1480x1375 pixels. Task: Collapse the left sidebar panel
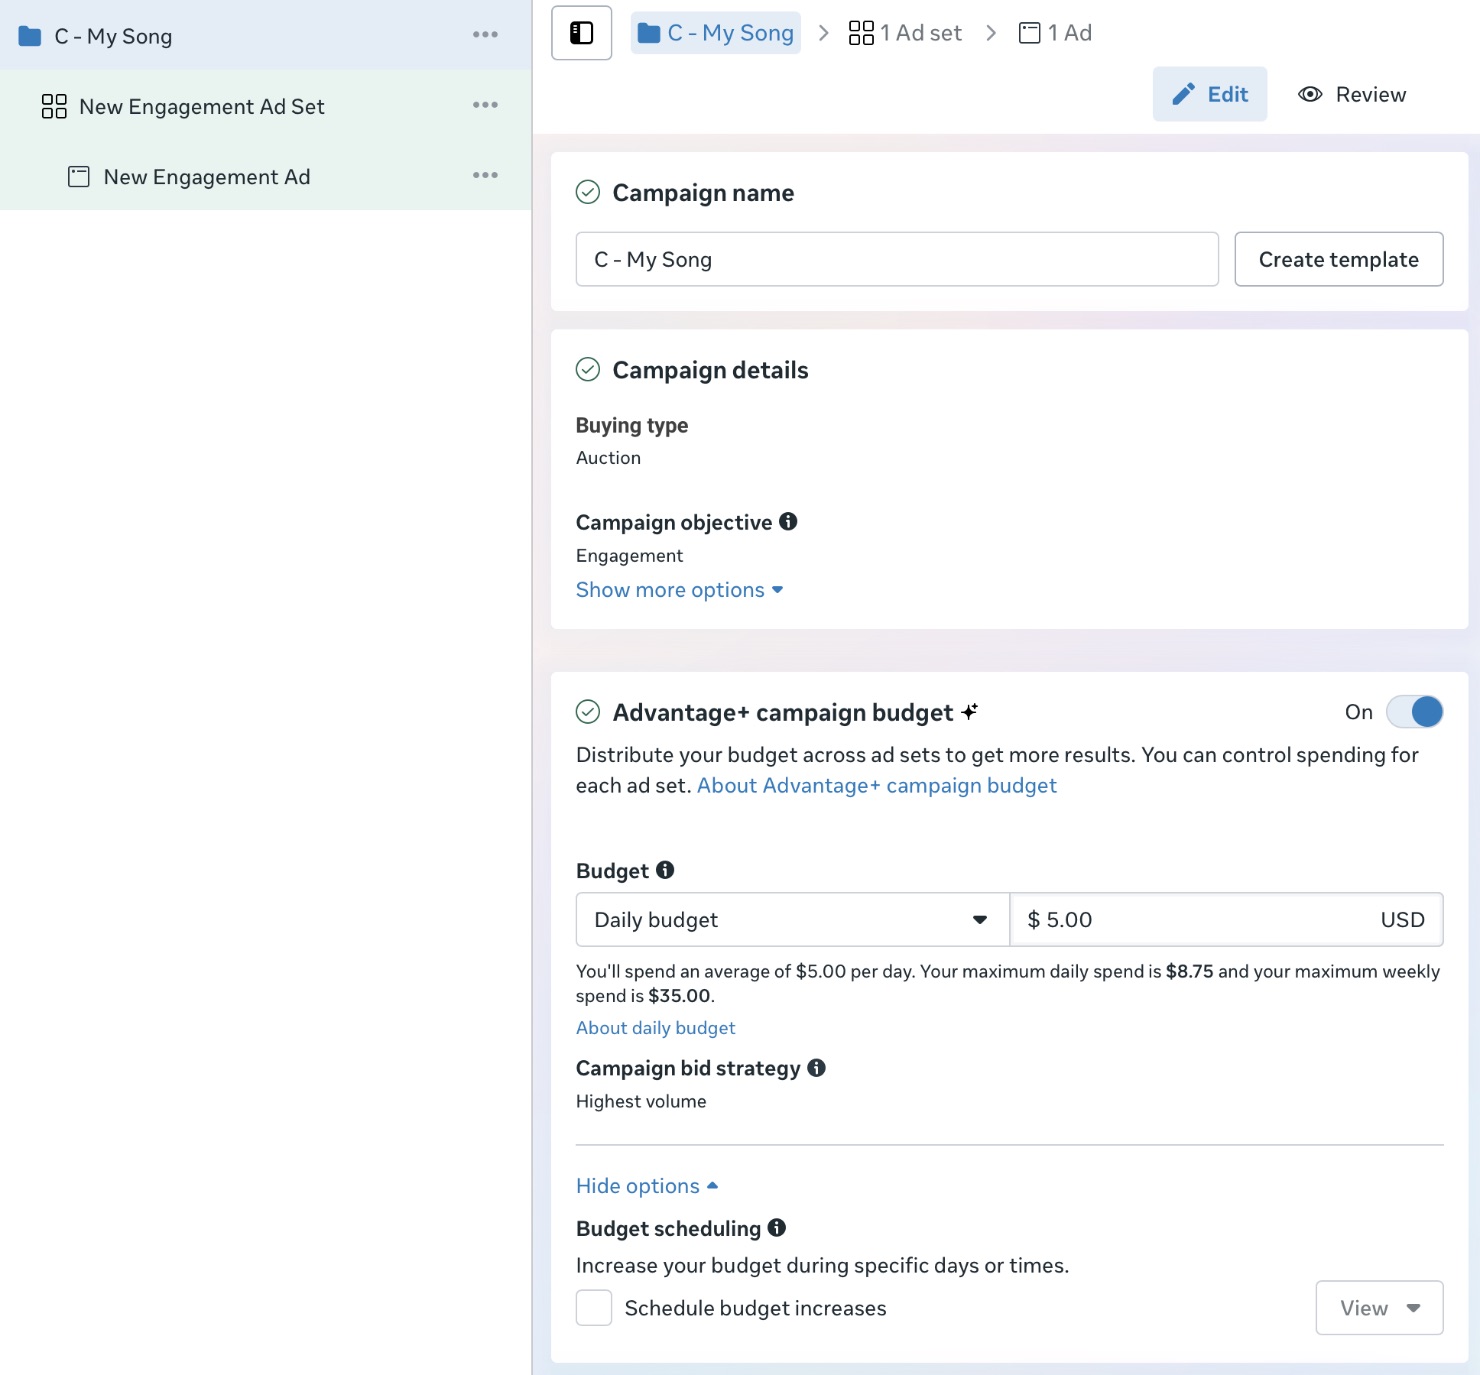[x=581, y=32]
